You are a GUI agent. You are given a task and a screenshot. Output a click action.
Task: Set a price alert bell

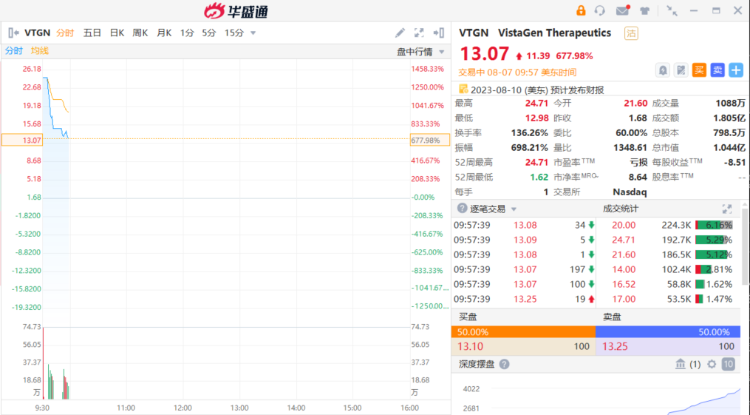pyautogui.click(x=662, y=70)
